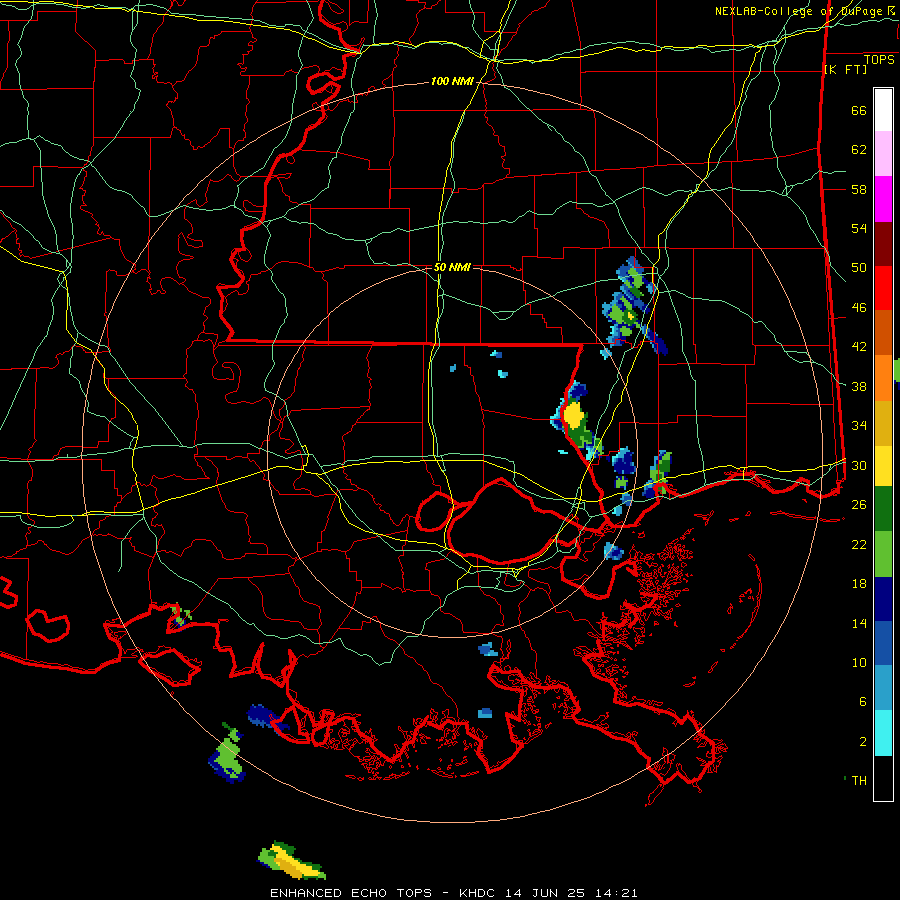Select the bright yellow legend swatch
900x900 pixels.
pyautogui.click(x=883, y=465)
